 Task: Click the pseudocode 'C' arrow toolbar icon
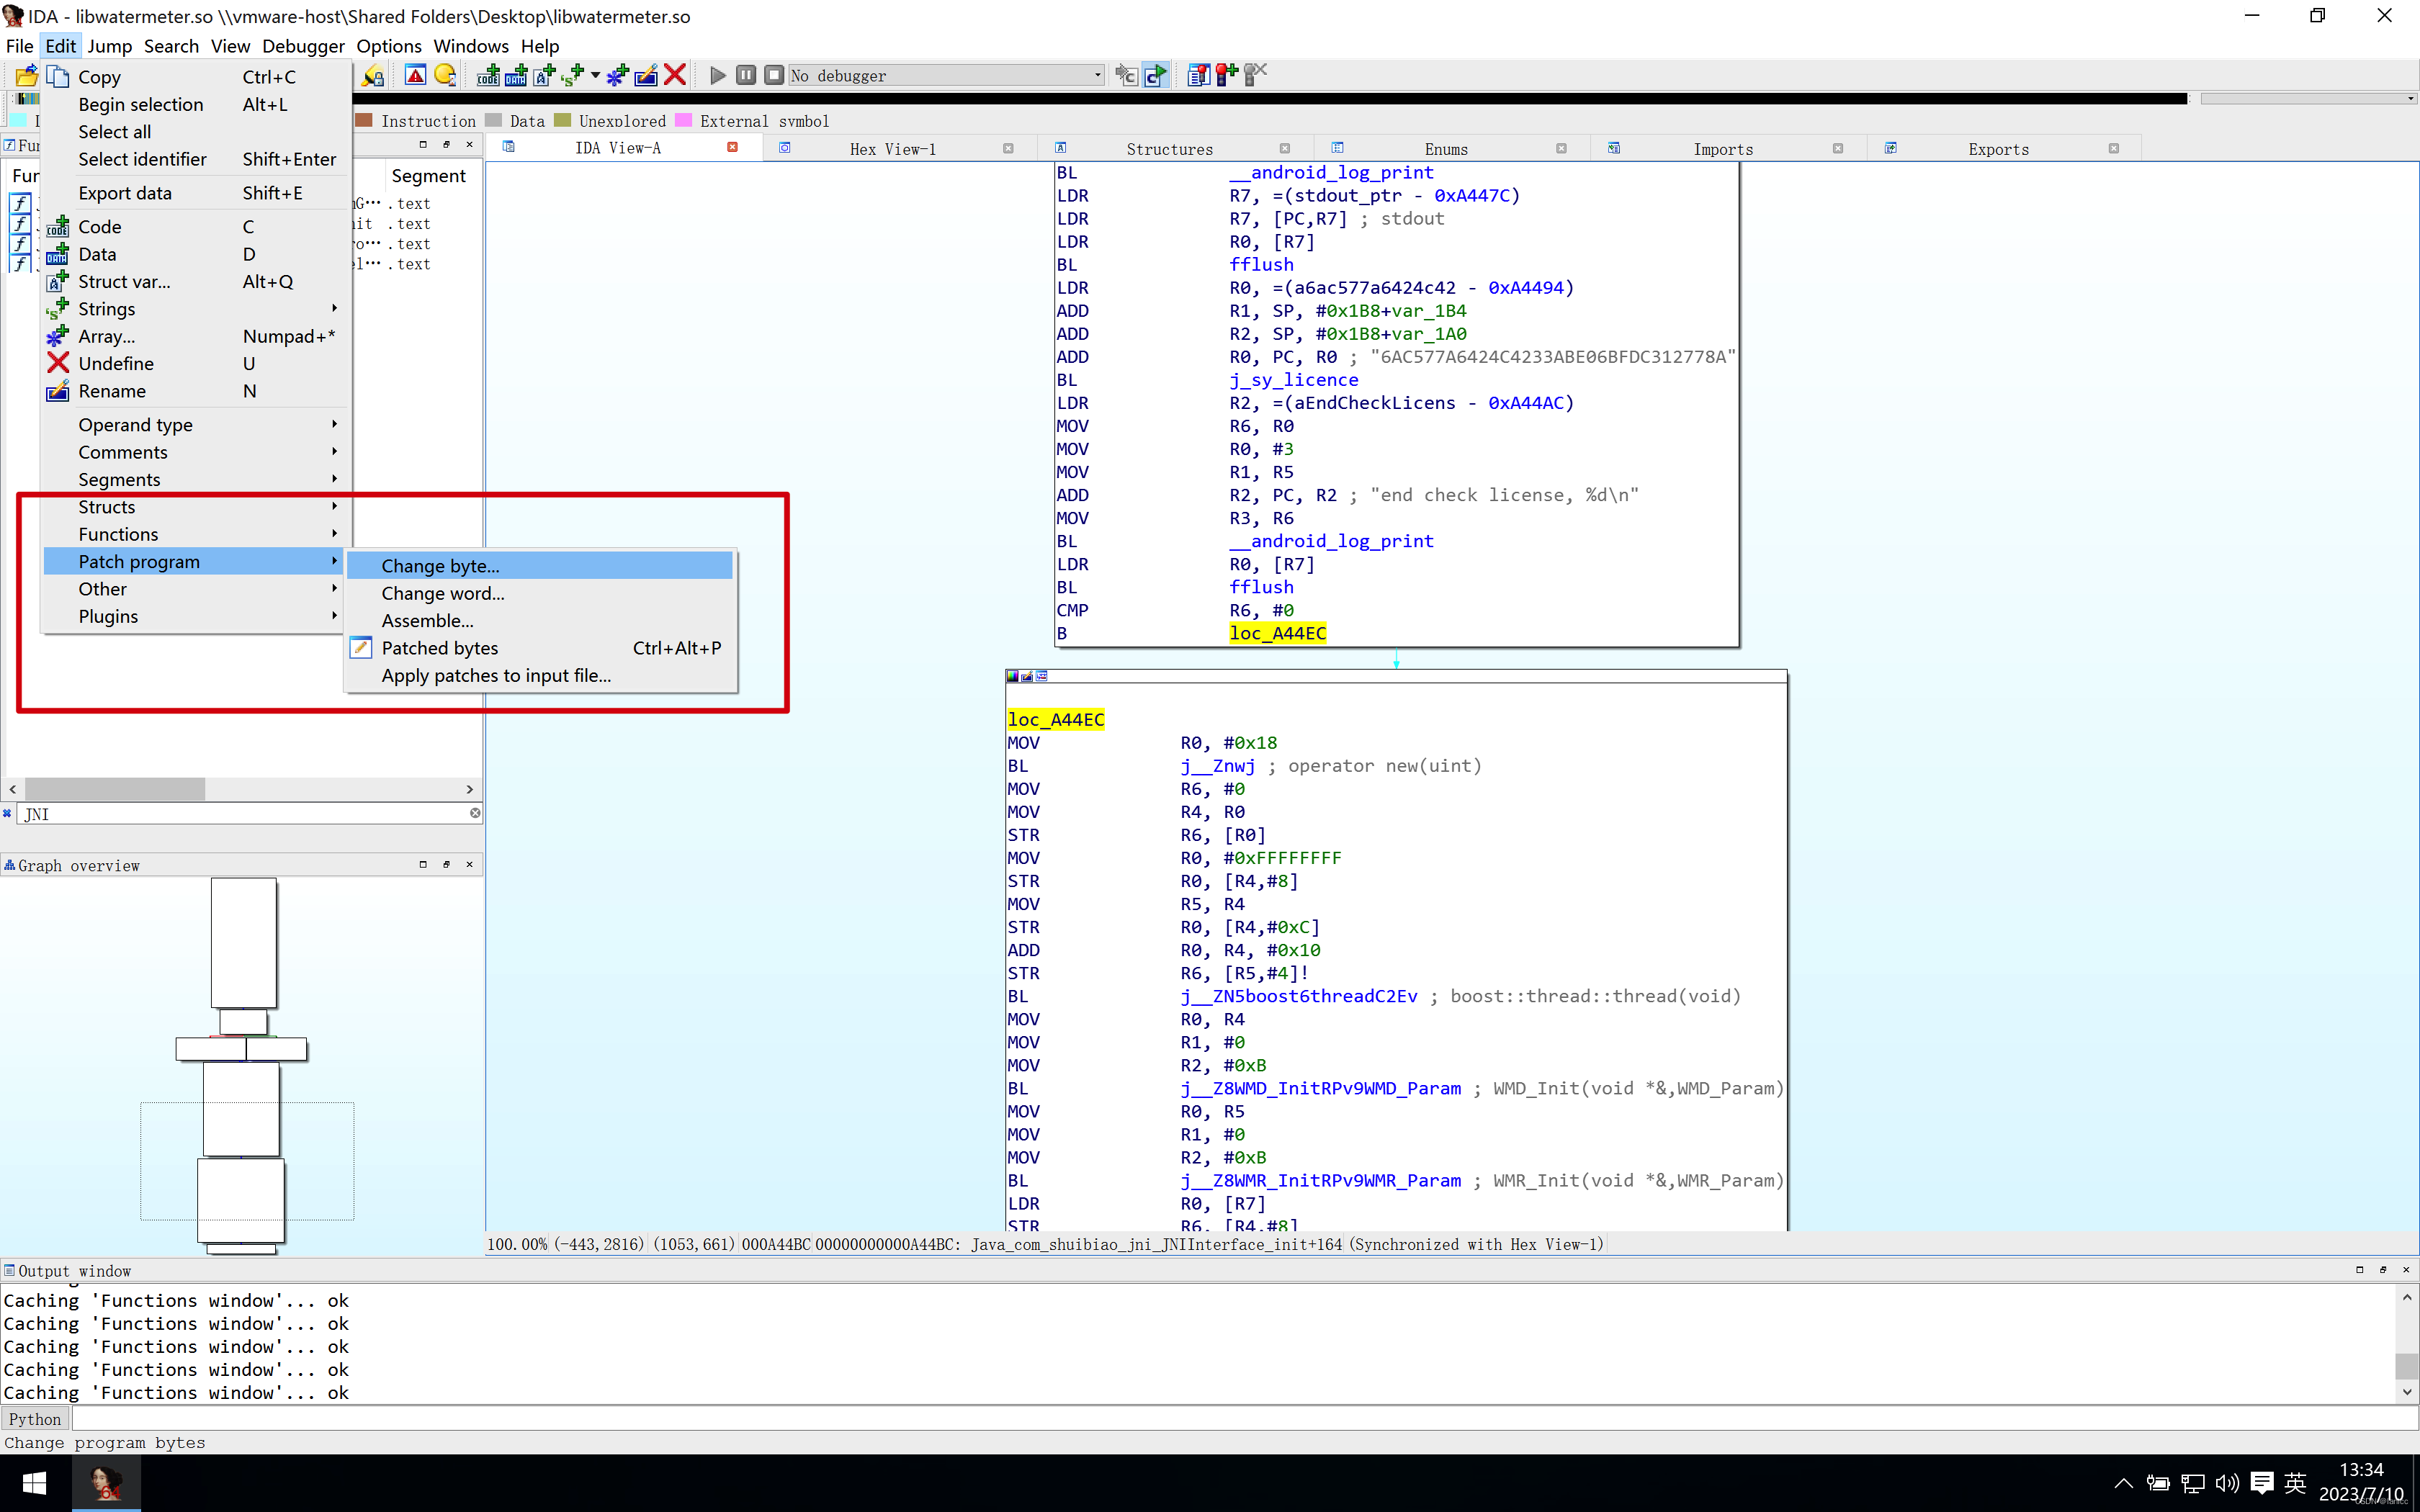(x=1126, y=75)
